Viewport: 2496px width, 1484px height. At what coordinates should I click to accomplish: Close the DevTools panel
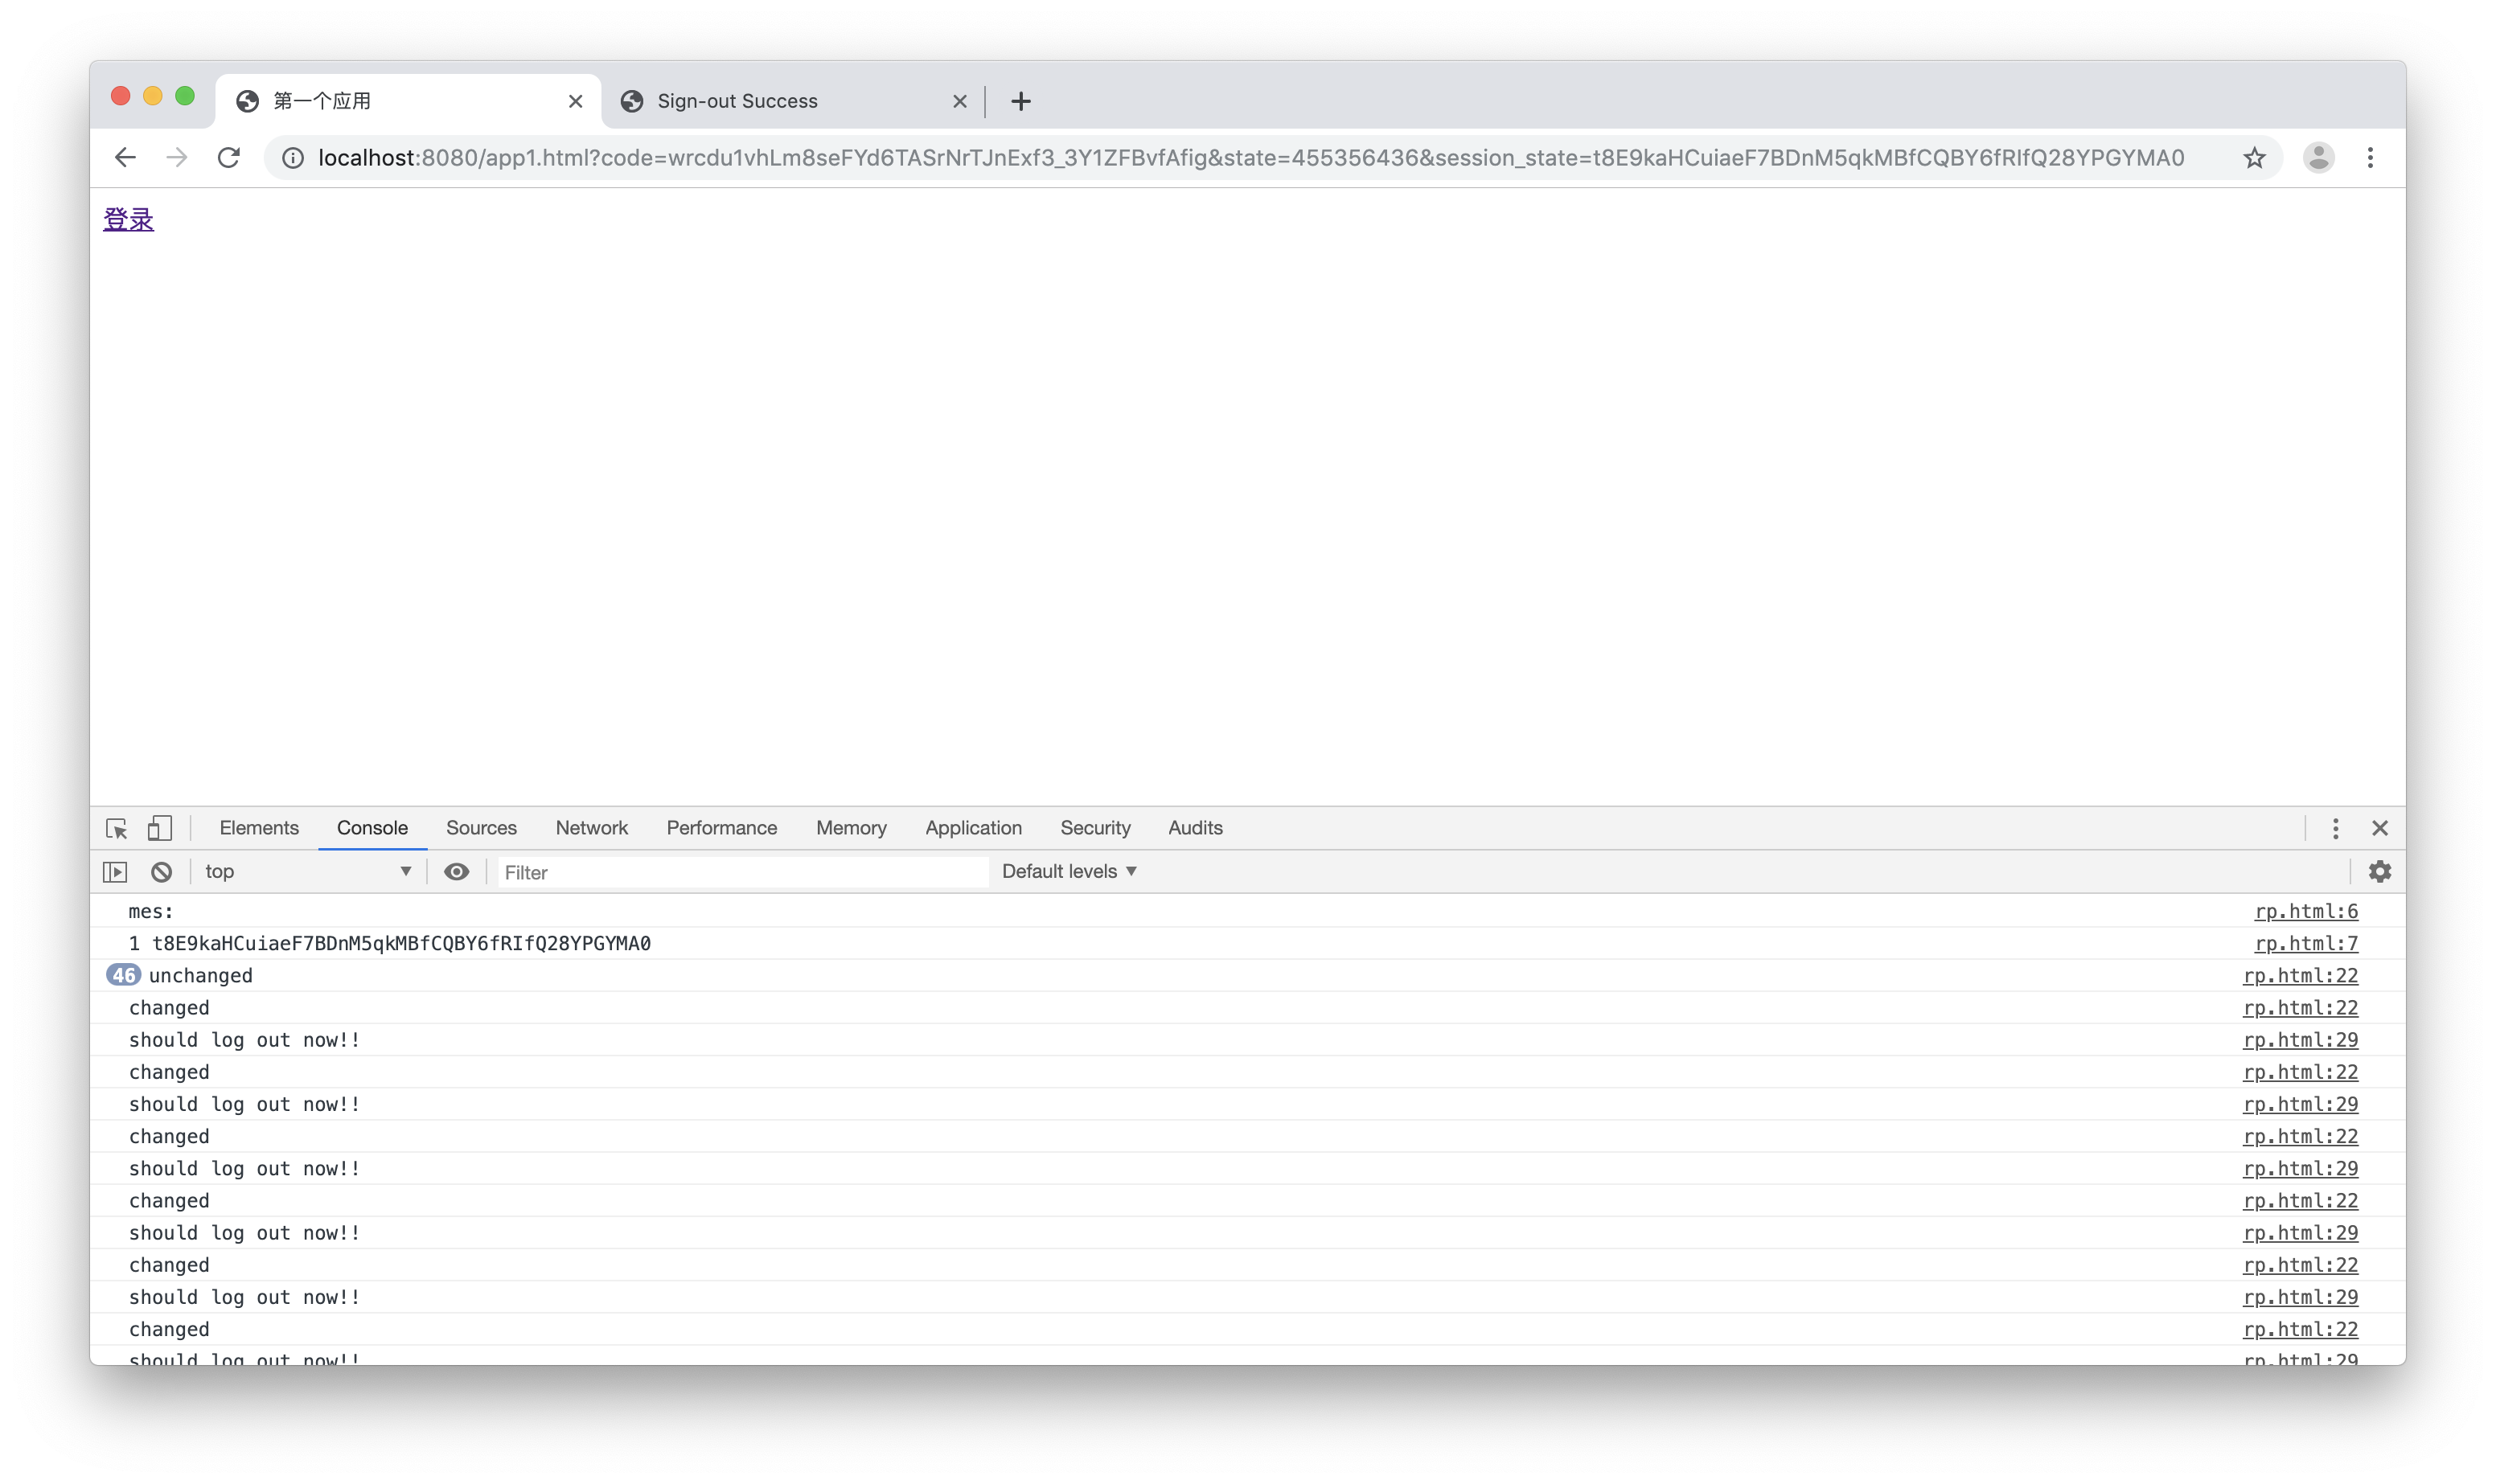(x=2380, y=828)
